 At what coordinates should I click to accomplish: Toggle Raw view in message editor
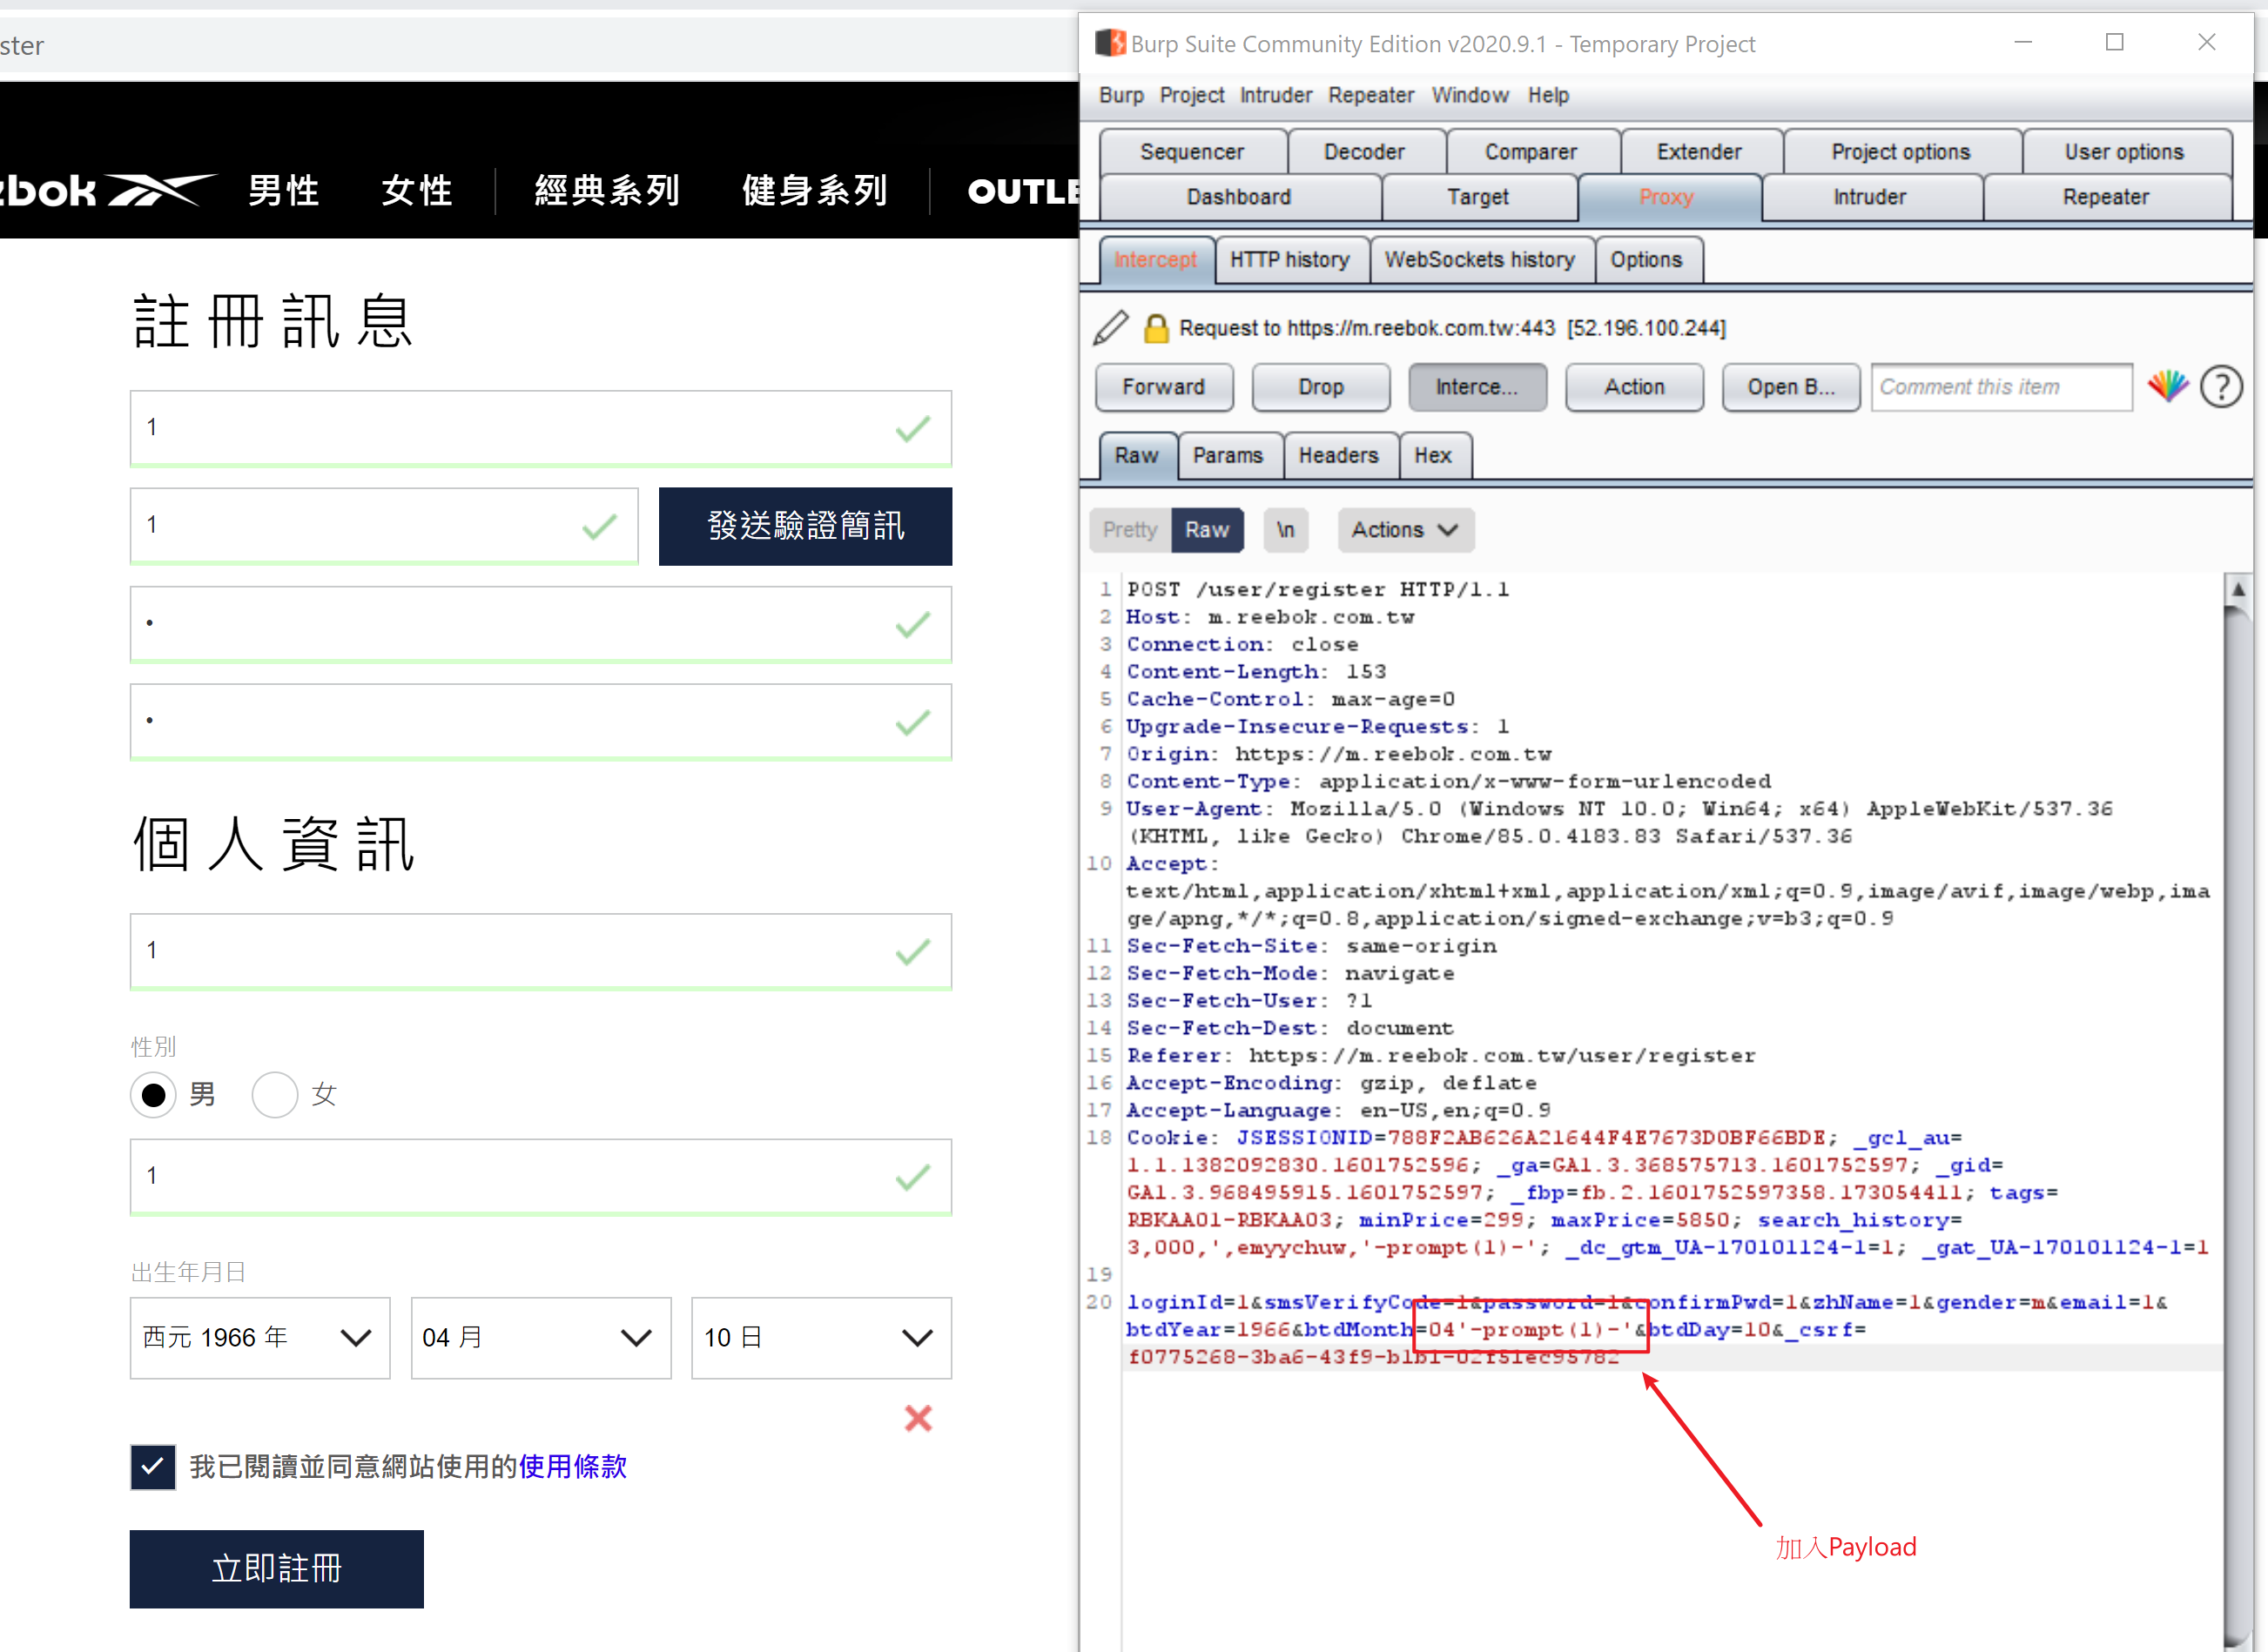click(1207, 530)
